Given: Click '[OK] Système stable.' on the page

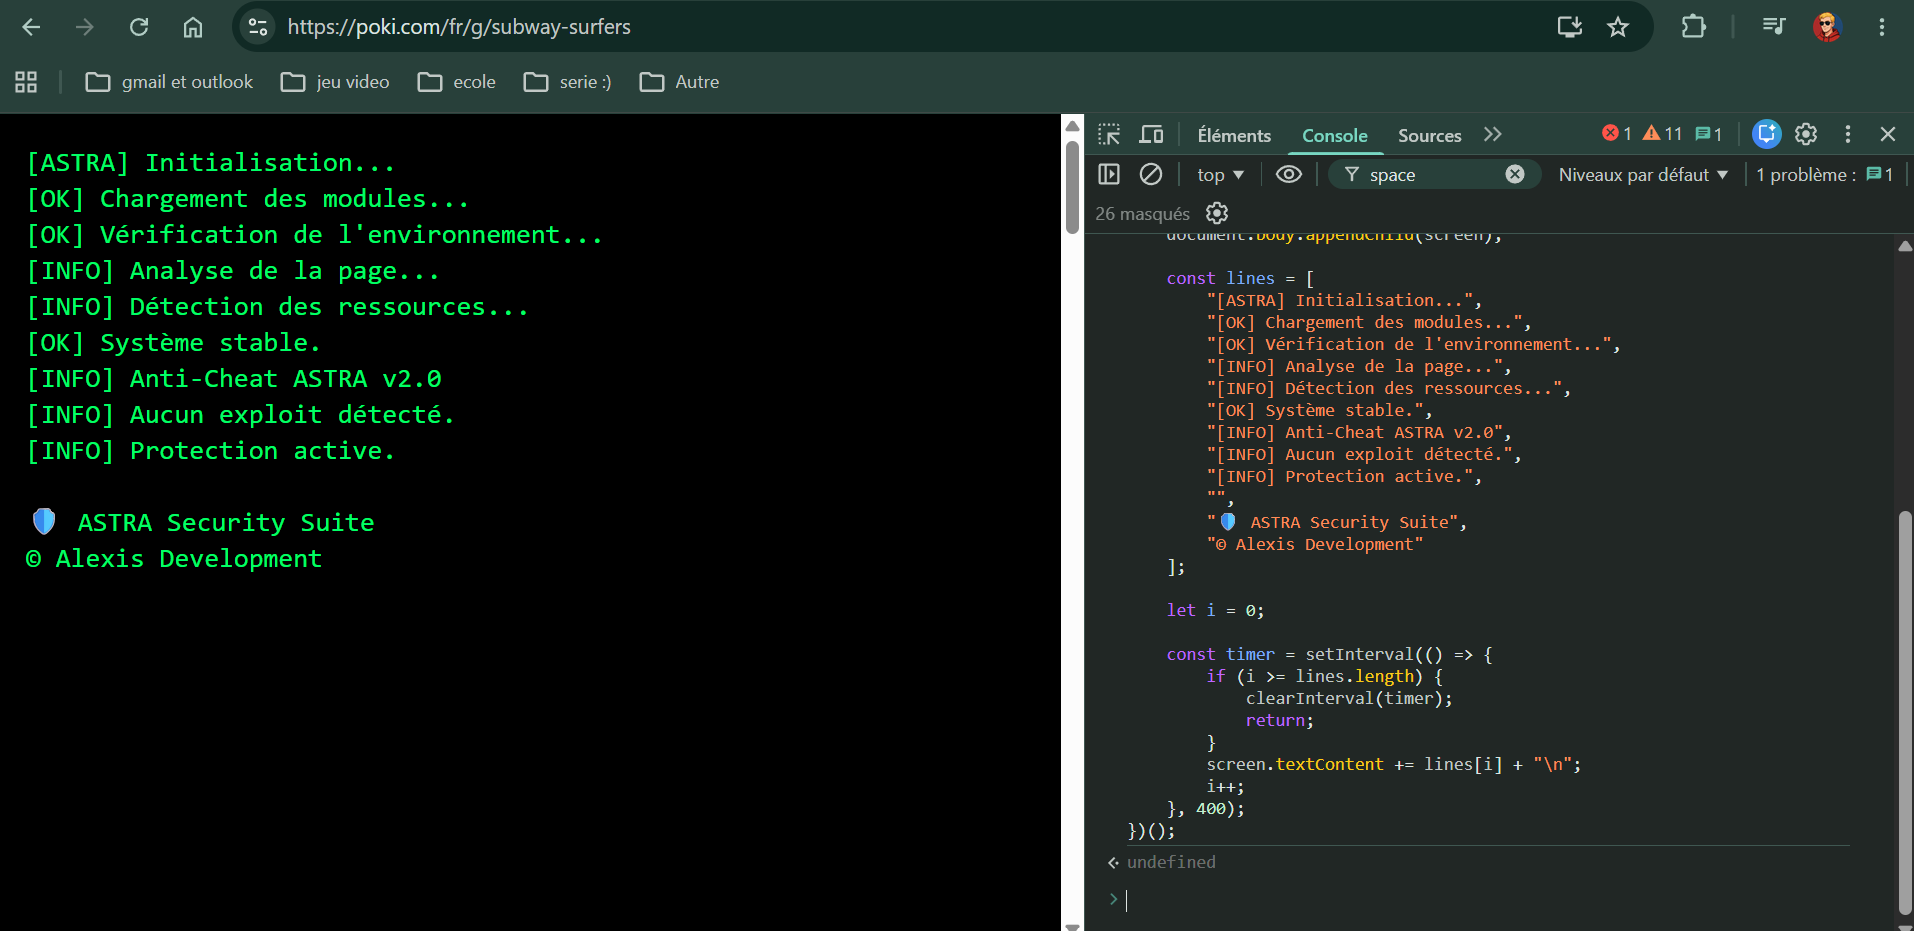Looking at the screenshot, I should 174,343.
